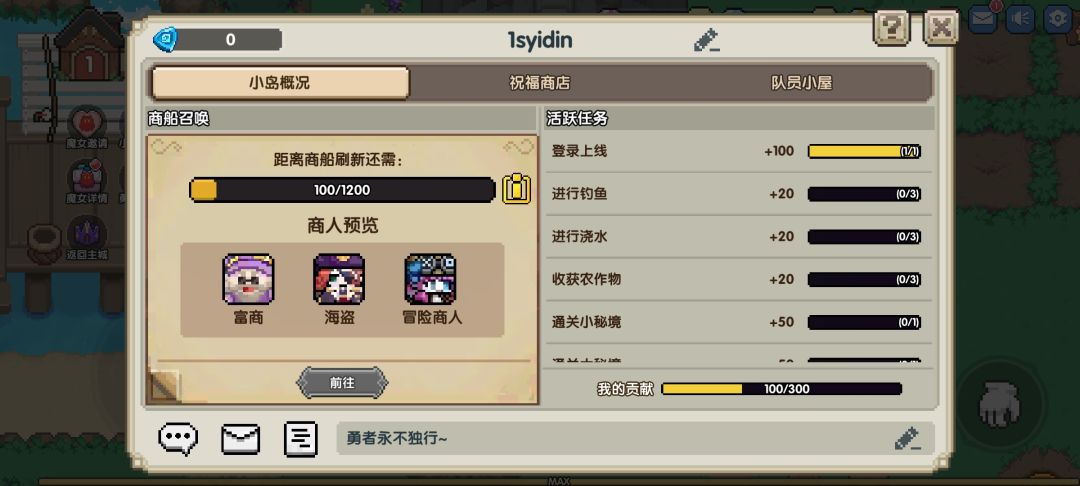1080x486 pixels.
Task: Switch to the 祝福商店 tab
Action: (539, 83)
